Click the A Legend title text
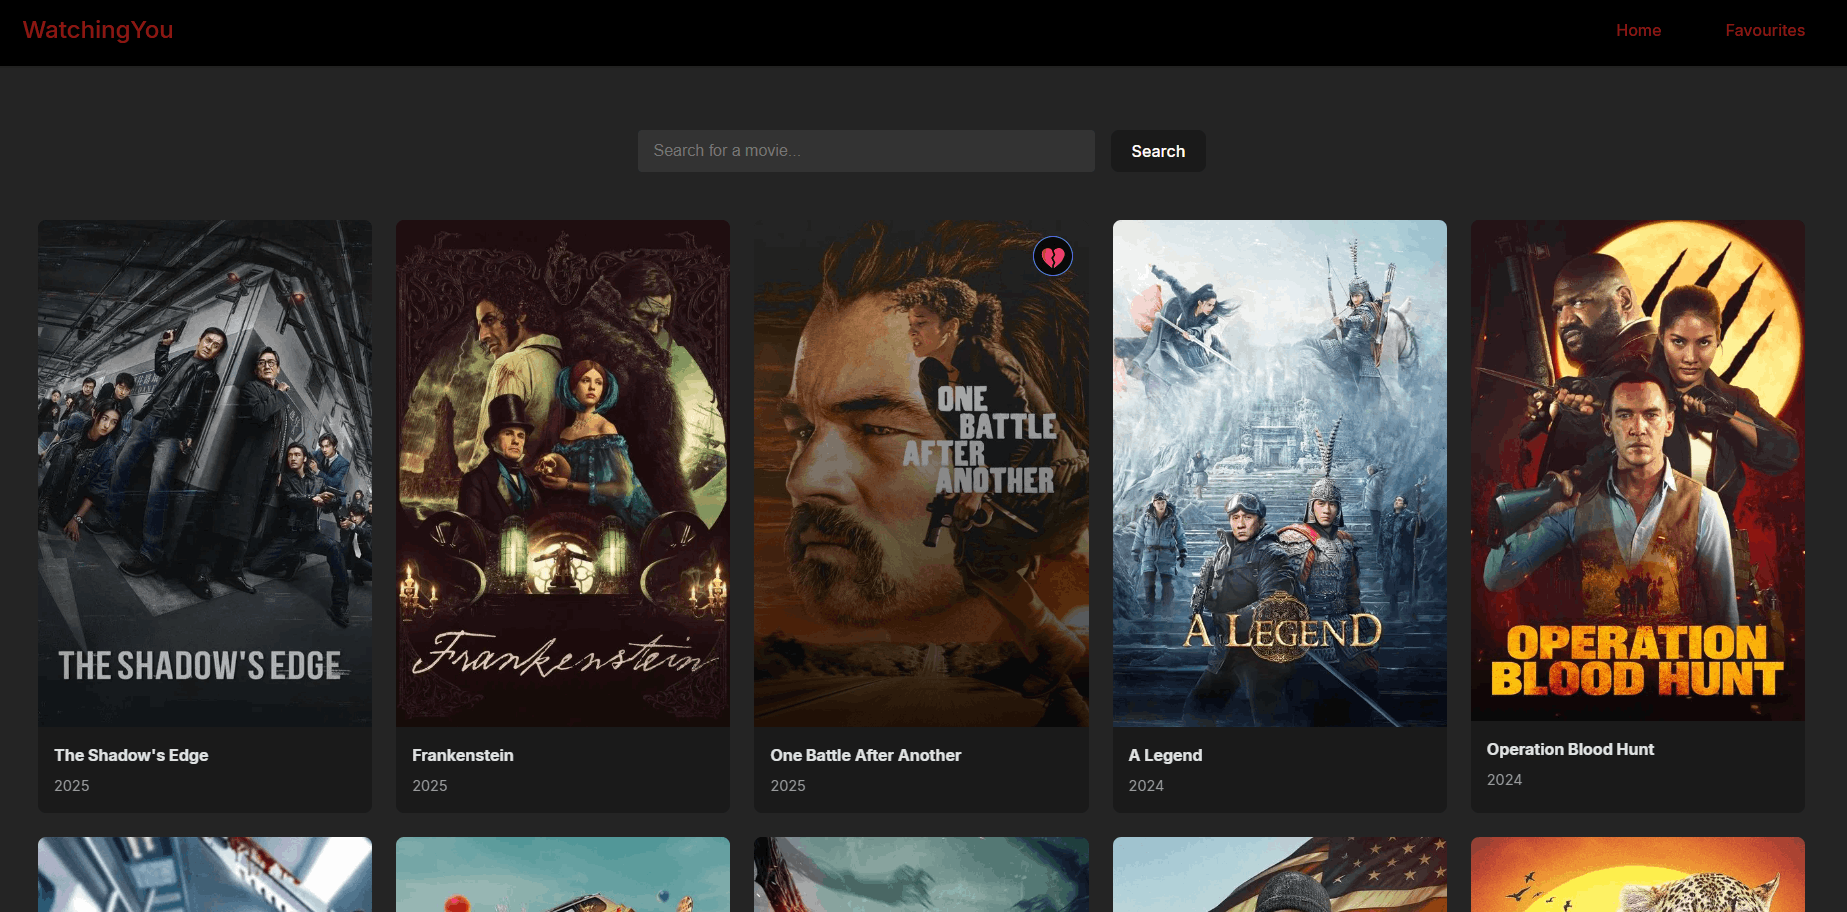Image resolution: width=1847 pixels, height=912 pixels. click(x=1166, y=755)
